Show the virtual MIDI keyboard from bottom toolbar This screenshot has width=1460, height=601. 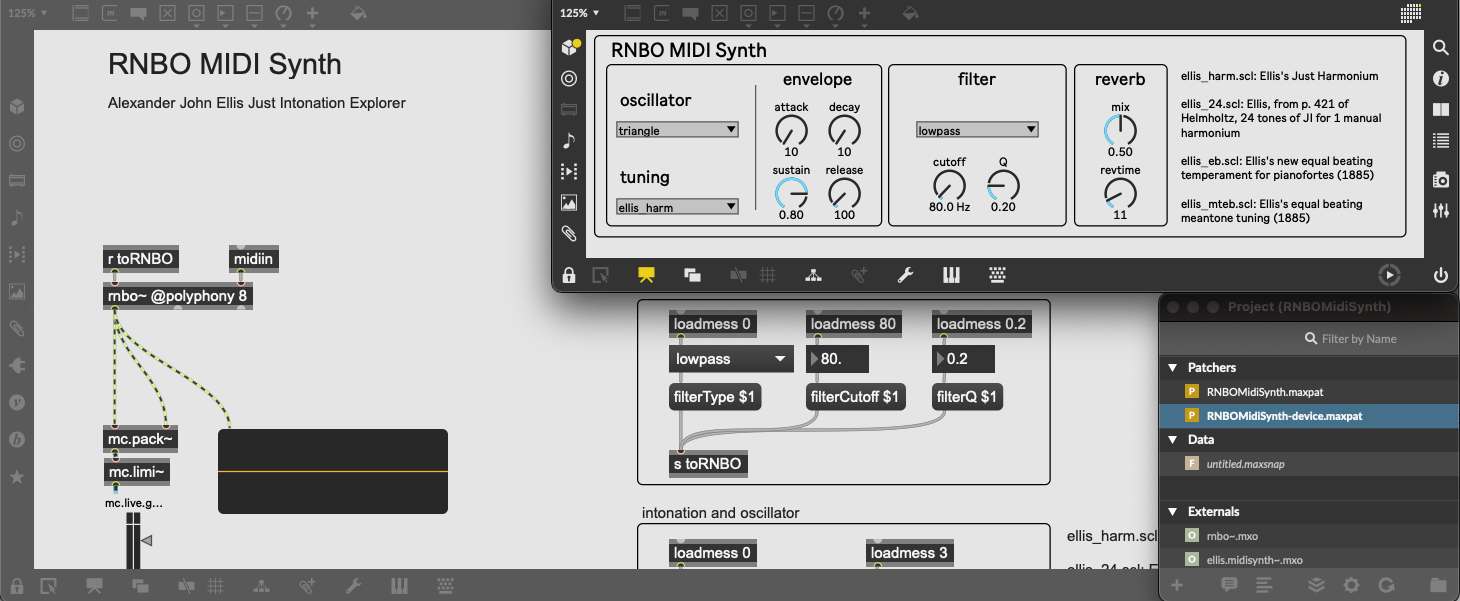pyautogui.click(x=951, y=274)
